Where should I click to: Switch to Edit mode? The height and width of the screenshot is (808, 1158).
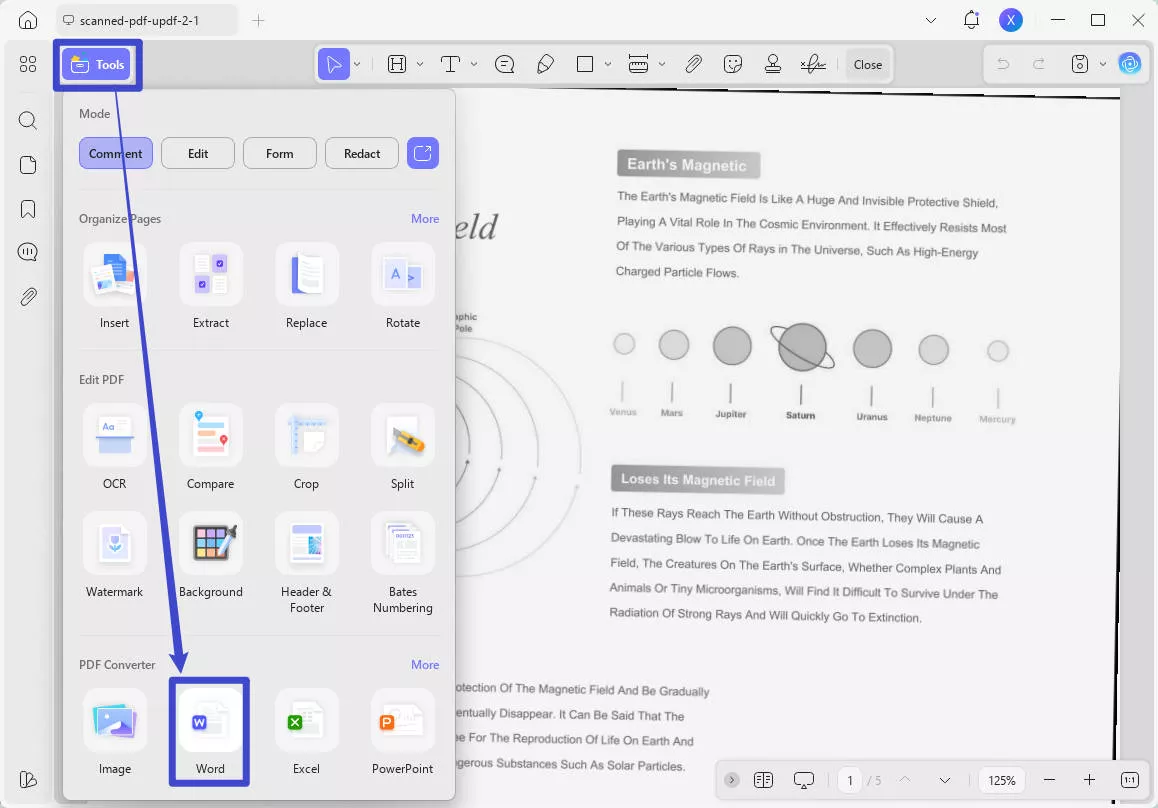point(197,153)
